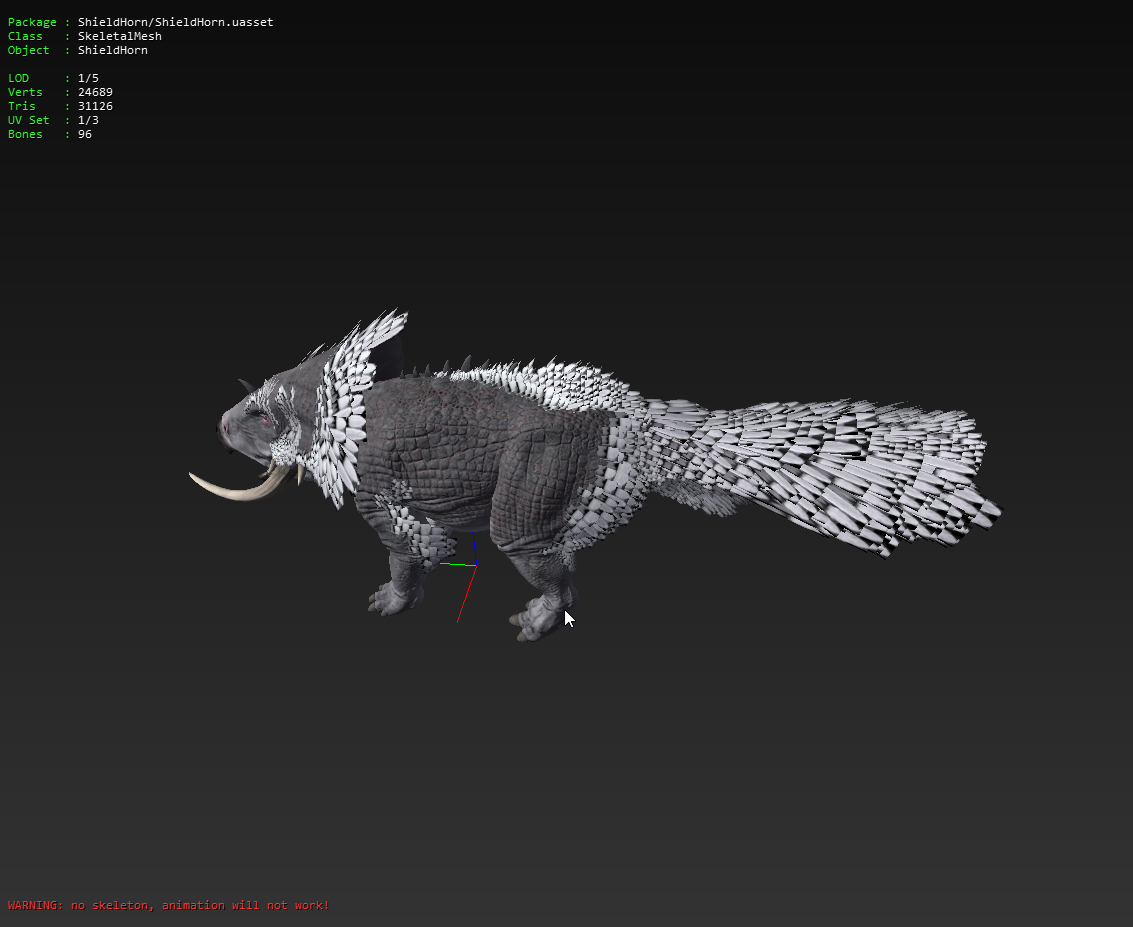This screenshot has width=1133, height=927.
Task: Click the SkeletalMesh class value
Action: 119,36
